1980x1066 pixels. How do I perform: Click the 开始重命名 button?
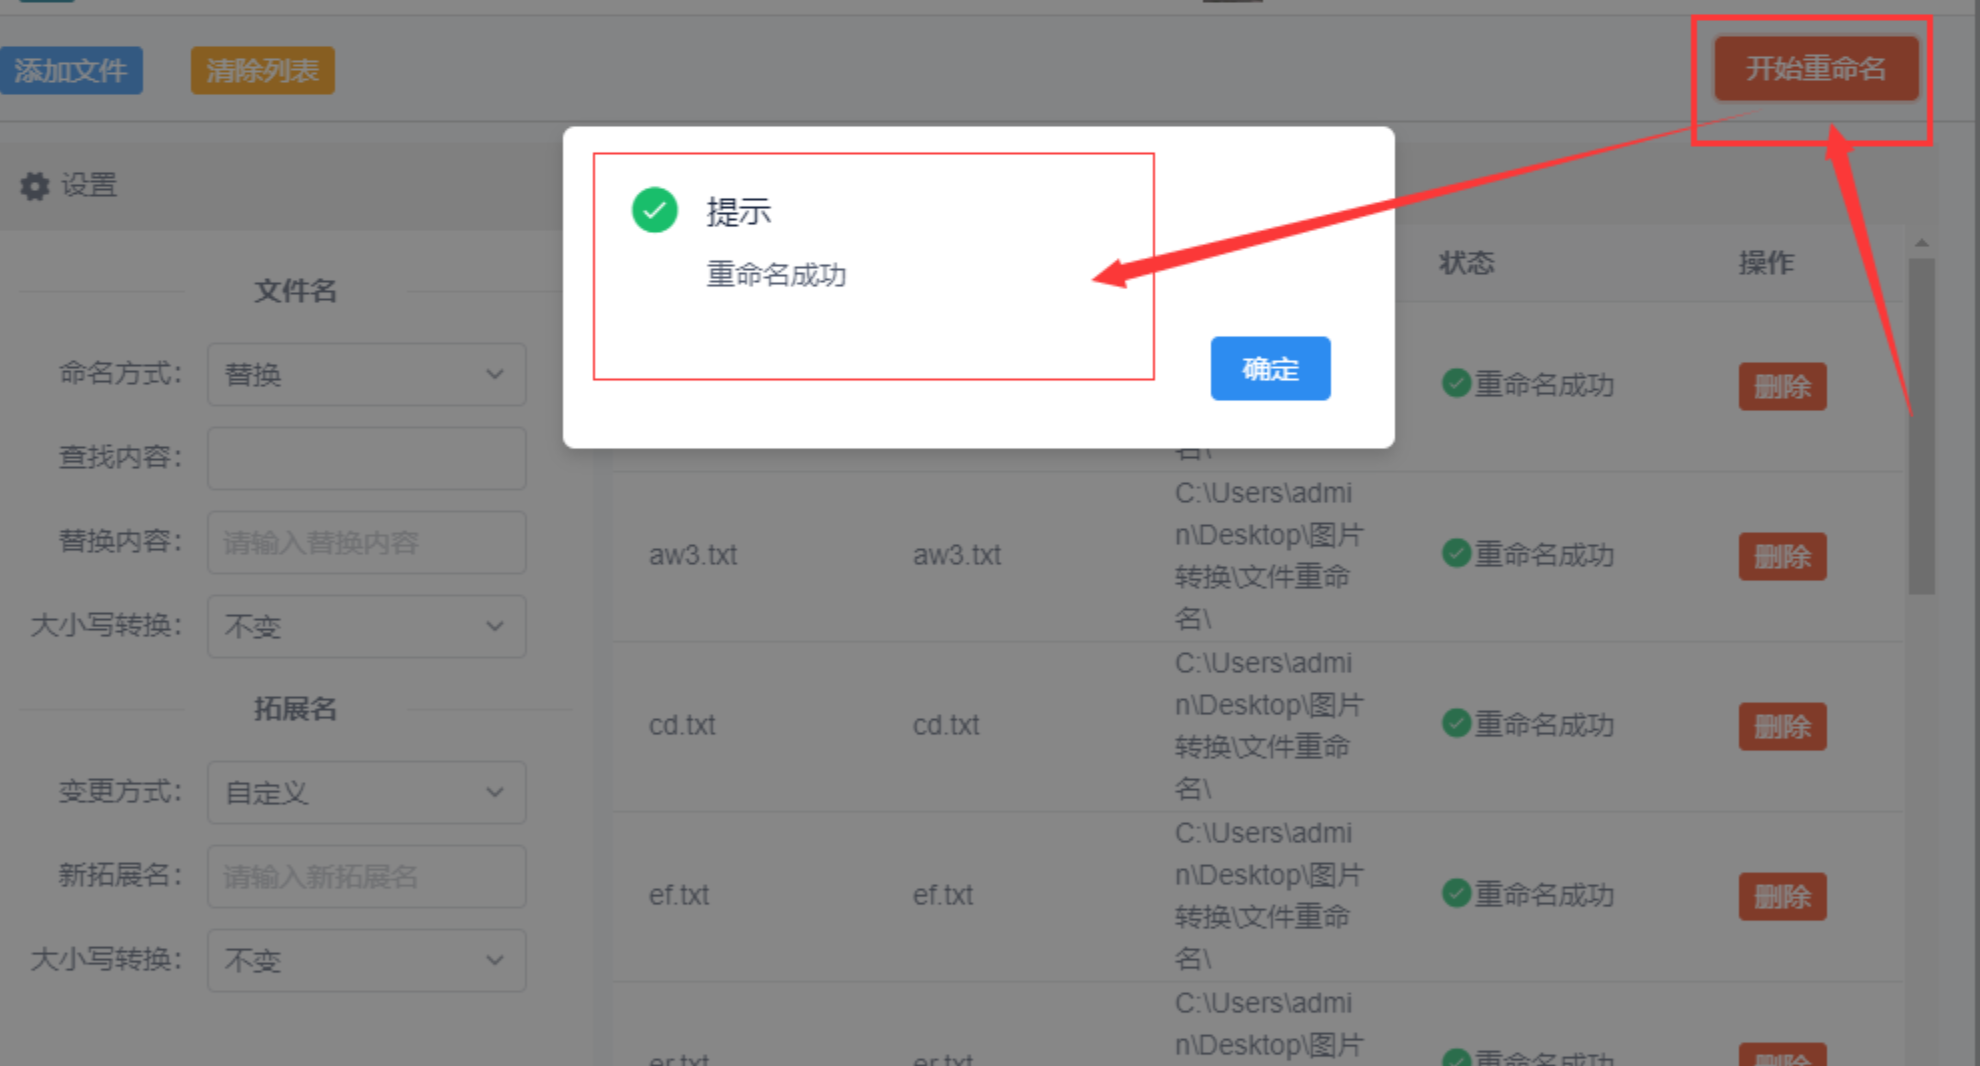(x=1816, y=69)
